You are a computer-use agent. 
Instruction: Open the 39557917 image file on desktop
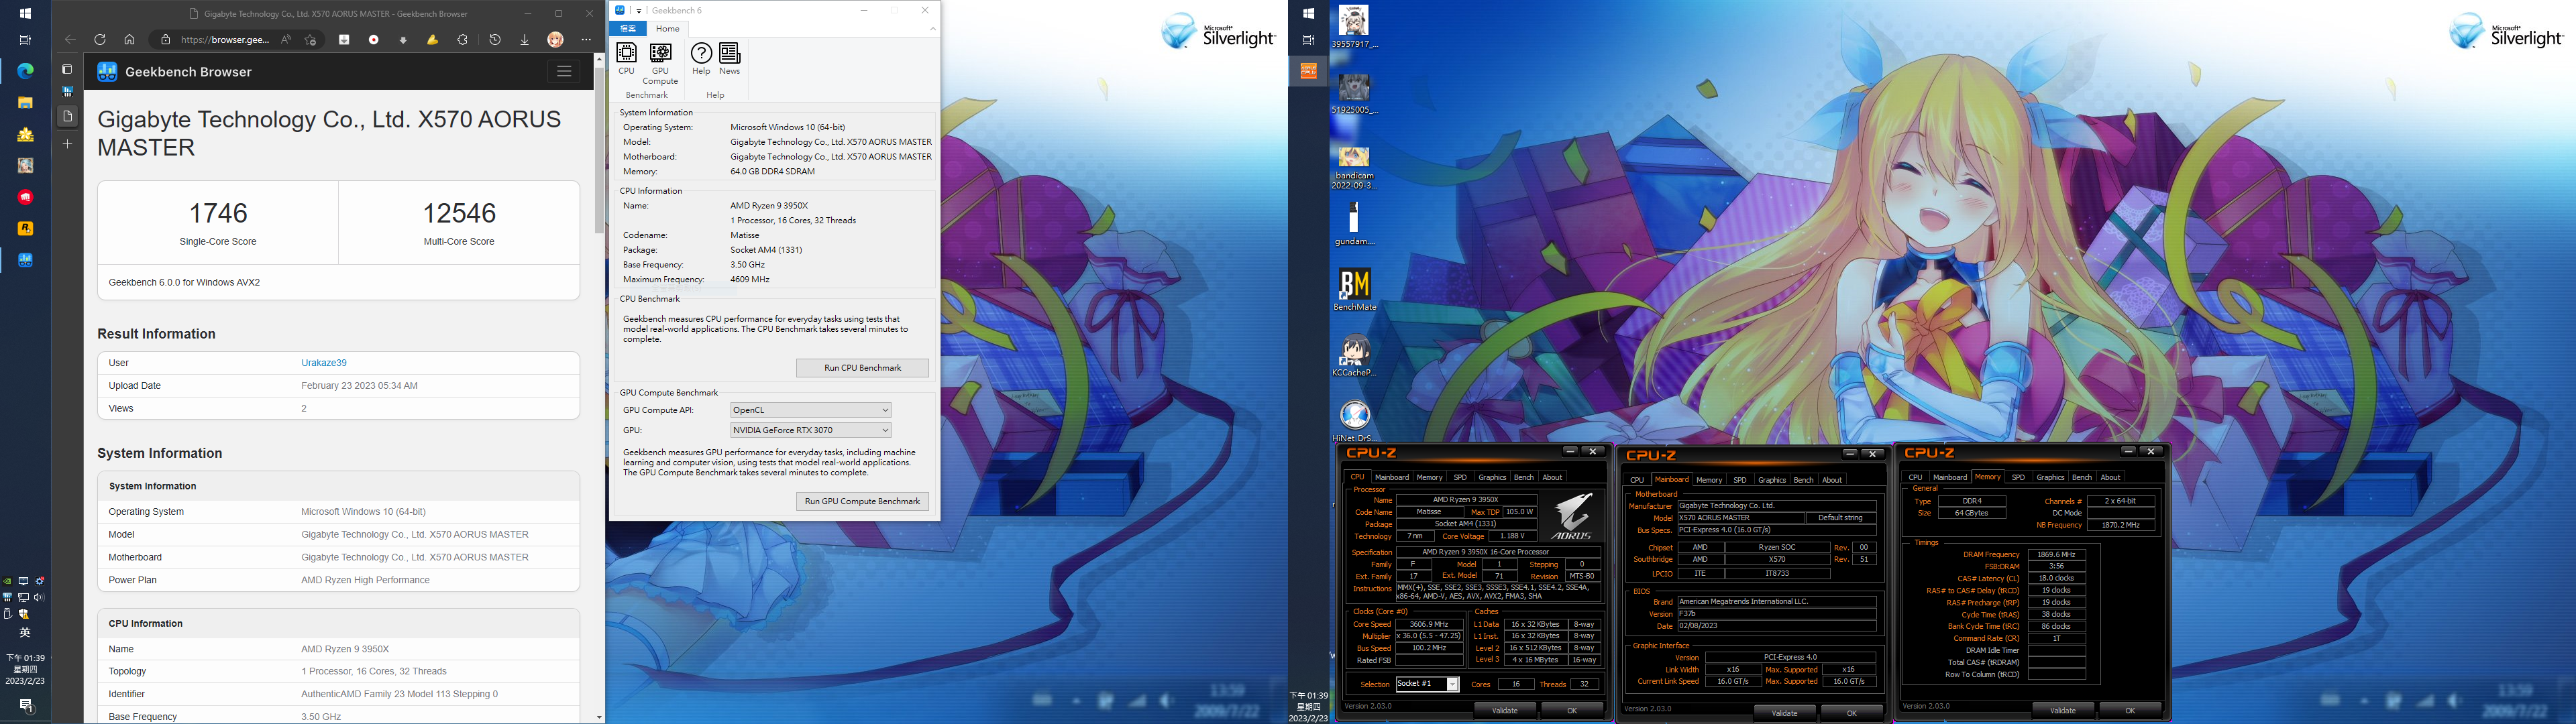click(x=1354, y=26)
